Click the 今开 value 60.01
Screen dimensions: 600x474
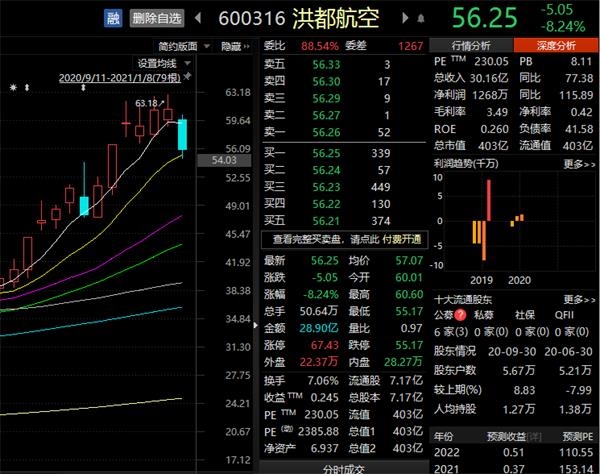pyautogui.click(x=409, y=277)
